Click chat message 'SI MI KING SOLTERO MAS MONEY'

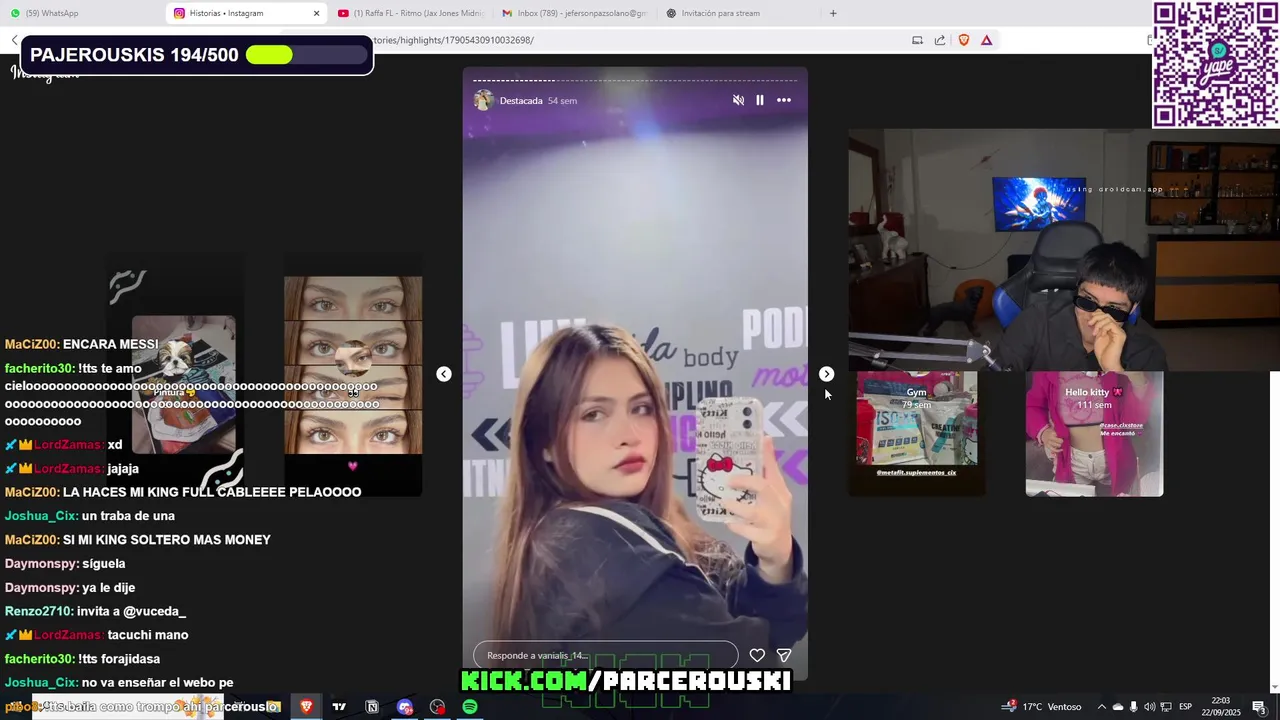click(x=167, y=540)
